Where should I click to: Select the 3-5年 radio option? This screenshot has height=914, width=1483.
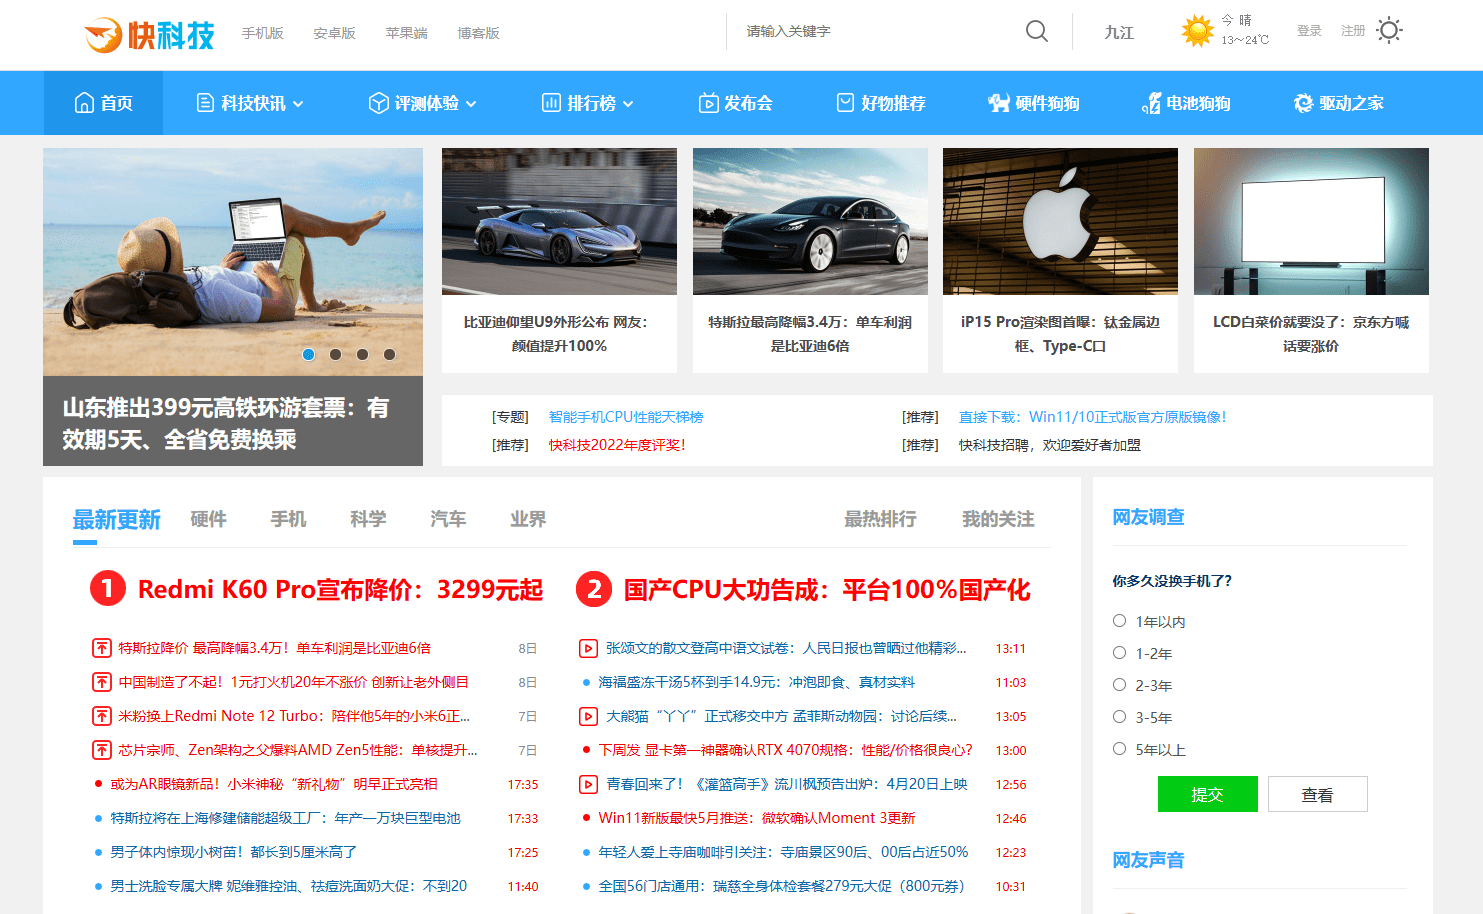coord(1120,717)
